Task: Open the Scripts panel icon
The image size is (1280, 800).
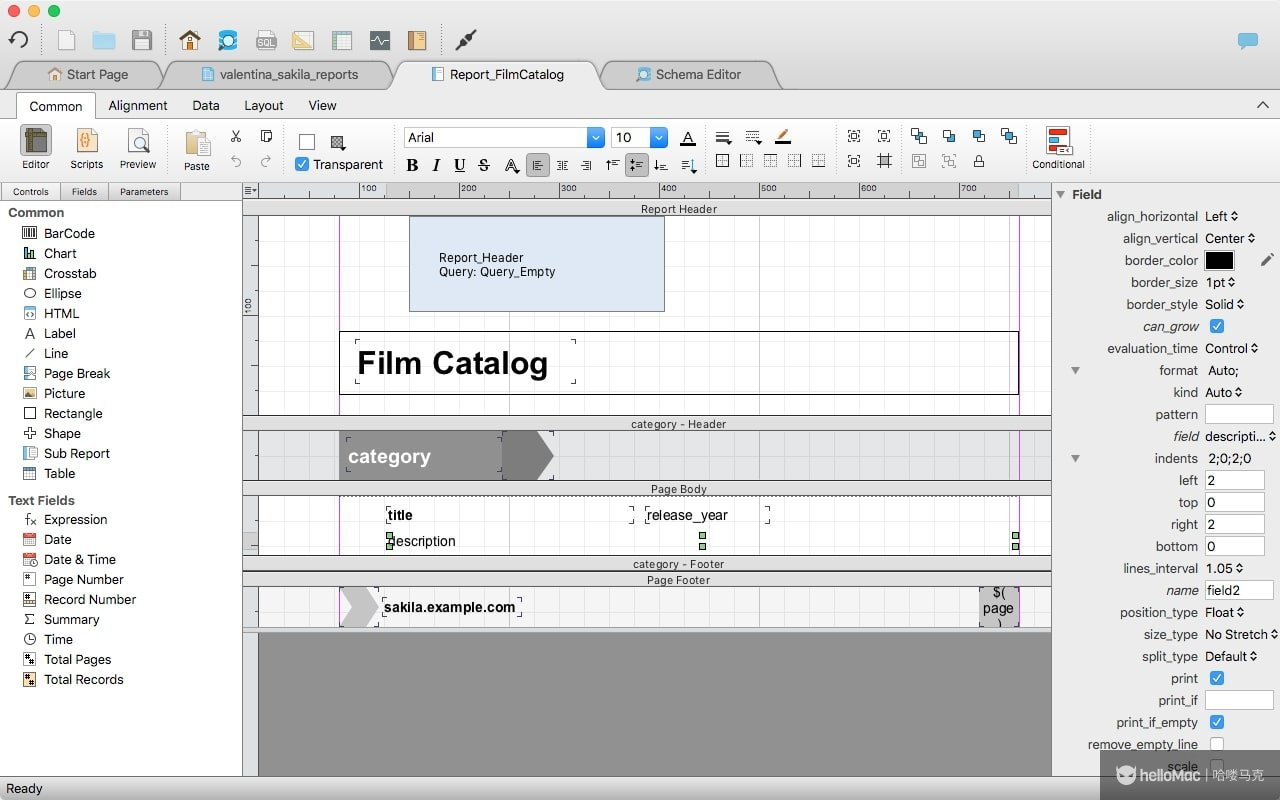Action: pos(87,148)
